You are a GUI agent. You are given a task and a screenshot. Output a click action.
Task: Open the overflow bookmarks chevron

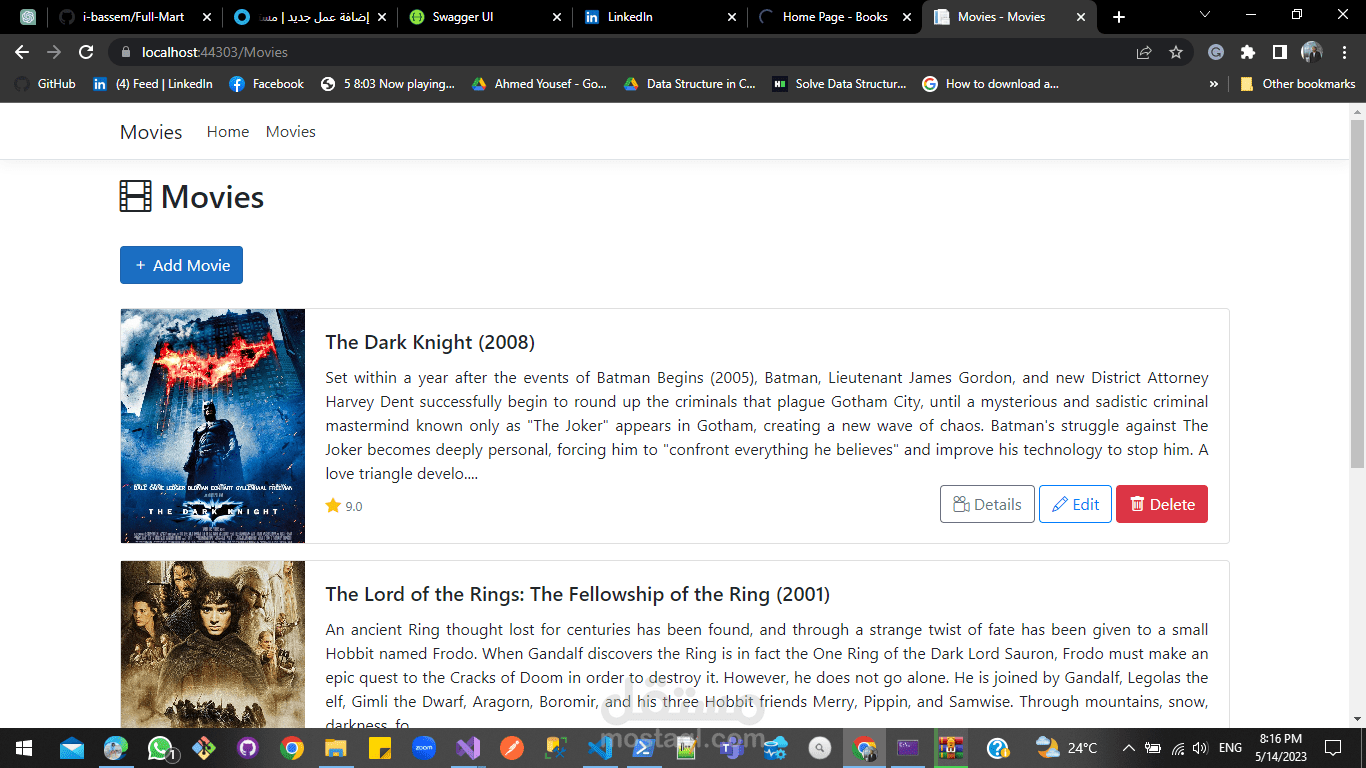1213,84
